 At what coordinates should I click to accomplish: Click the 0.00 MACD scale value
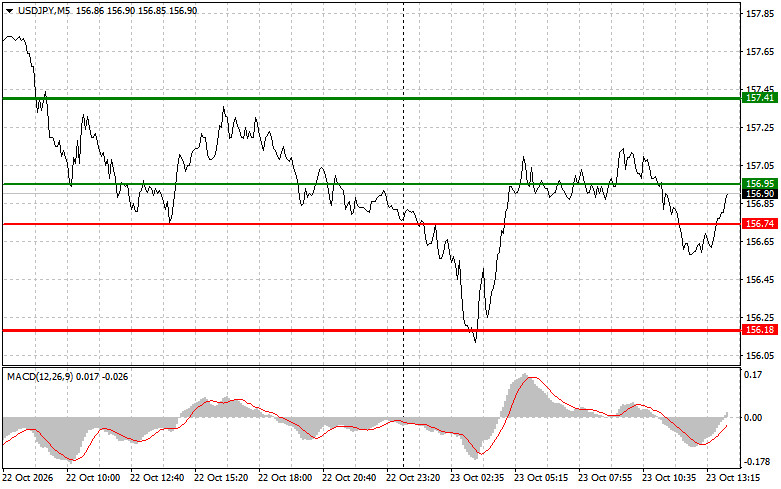coord(753,418)
